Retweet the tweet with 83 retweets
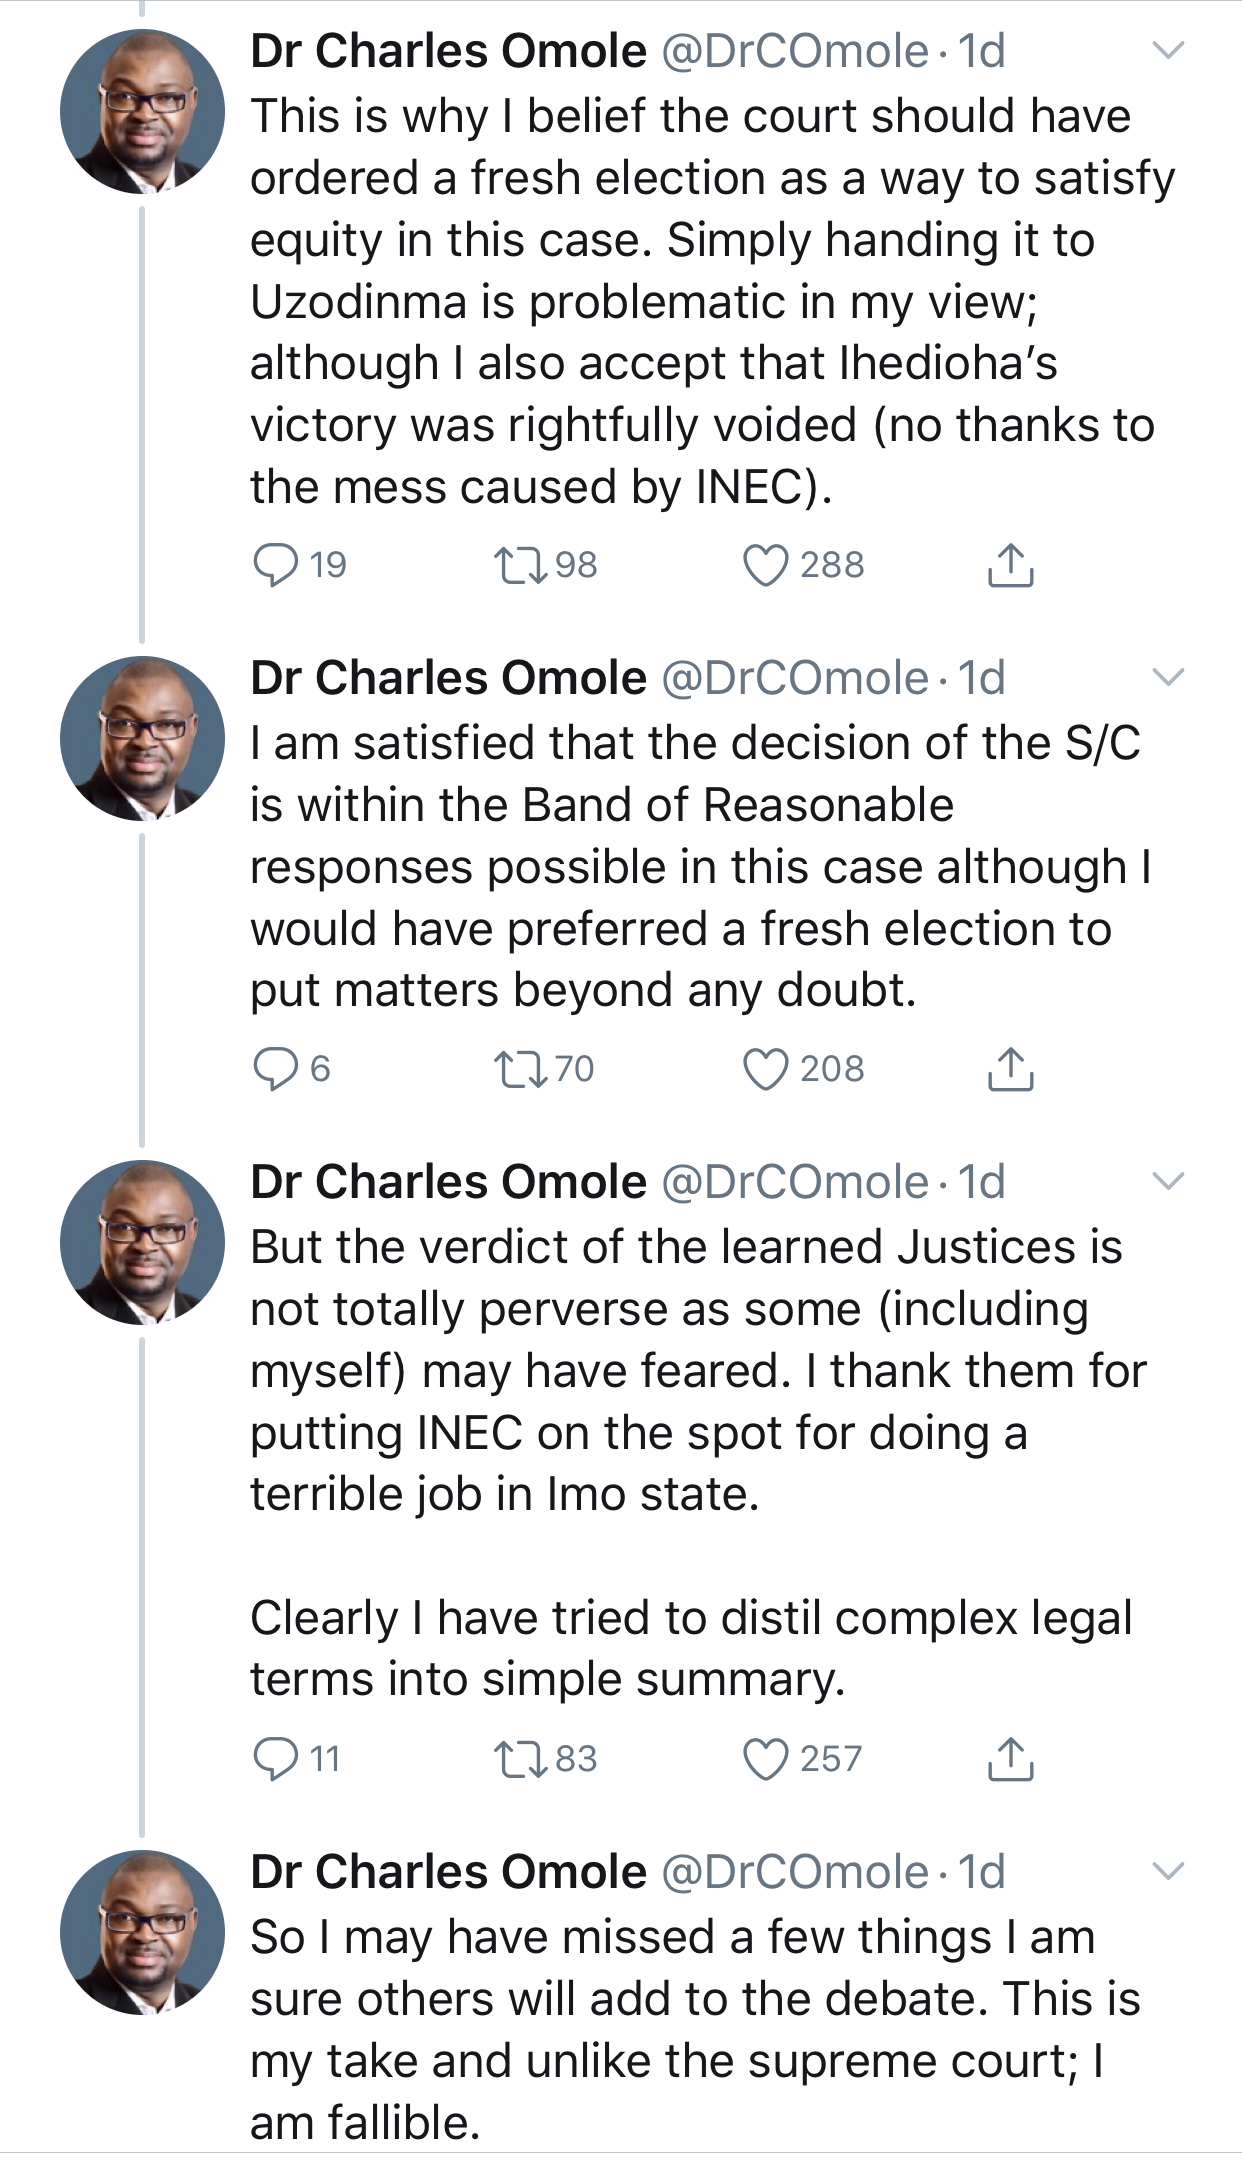This screenshot has width=1242, height=2177. 521,1759
